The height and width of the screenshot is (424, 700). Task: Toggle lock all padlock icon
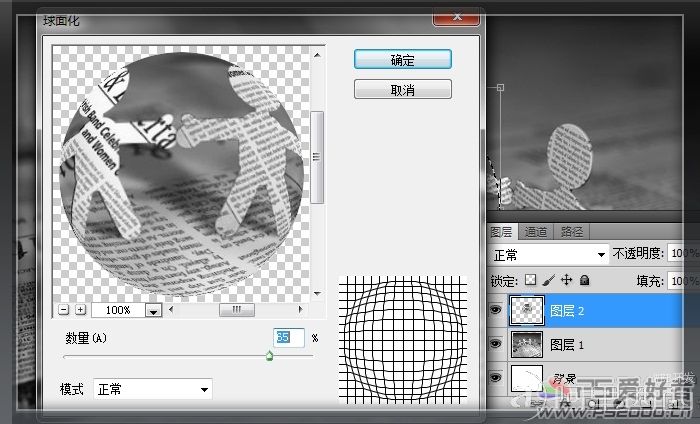pos(584,280)
